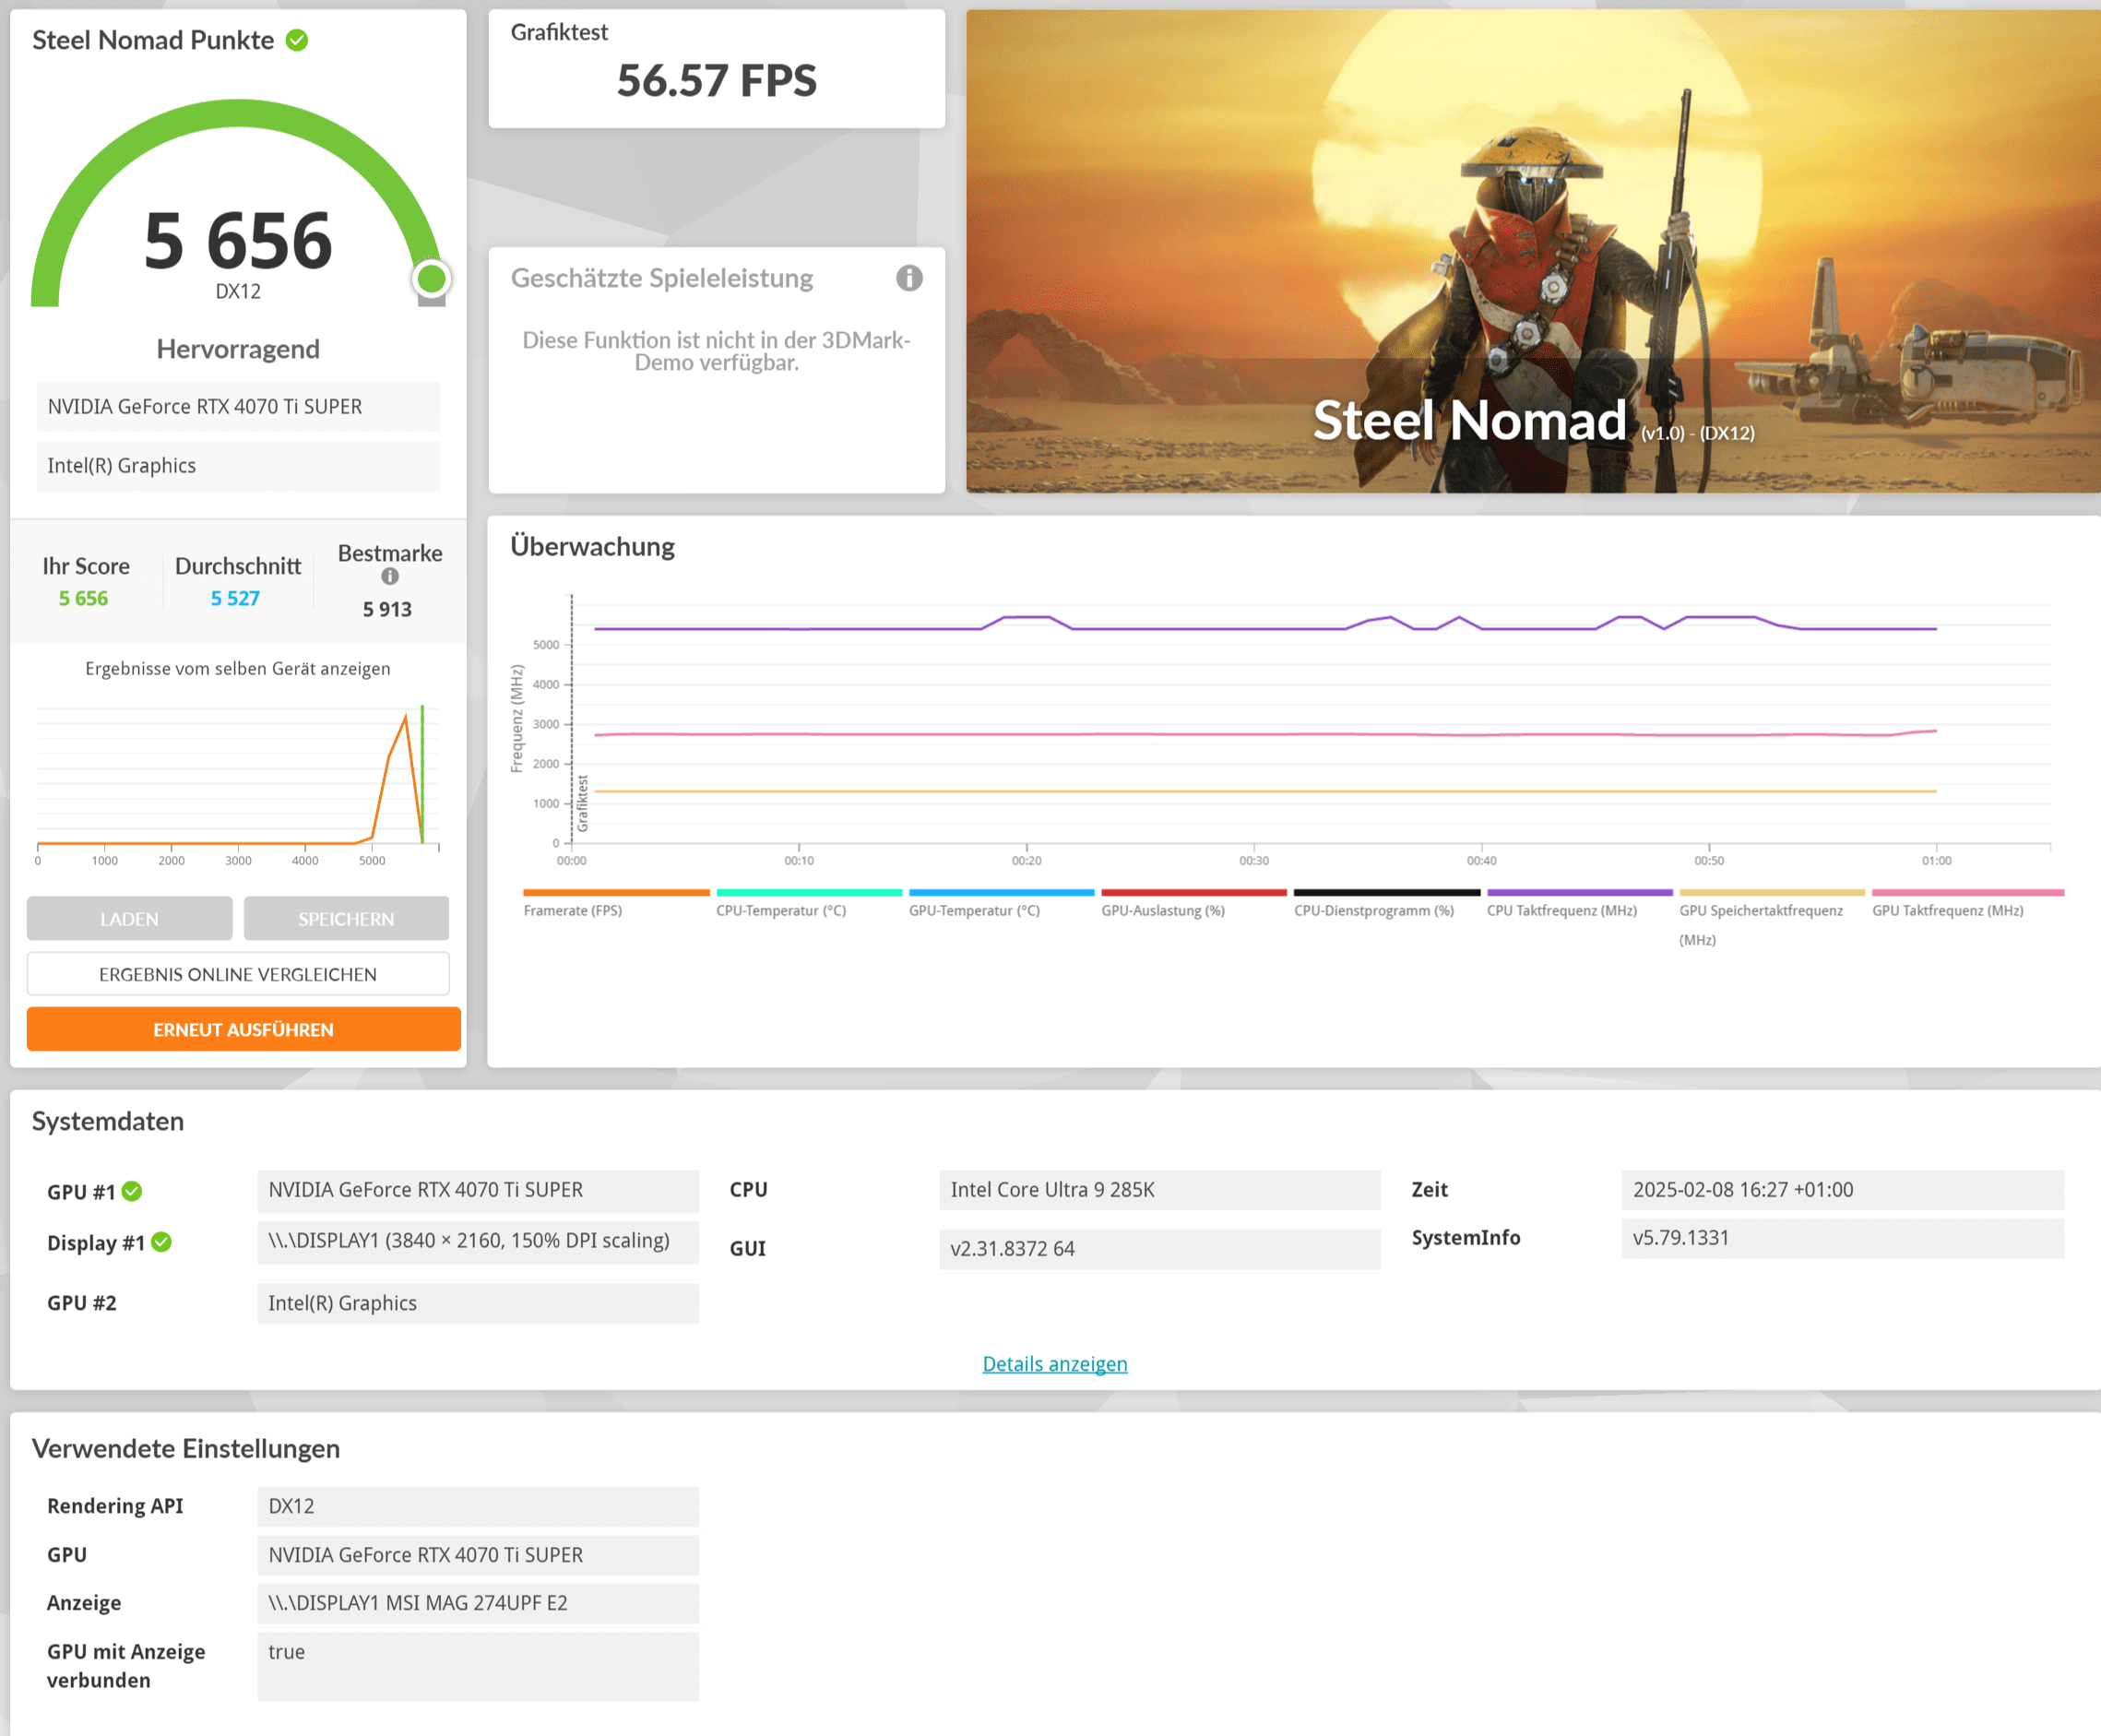The image size is (2101, 1736).
Task: Click the green gauge indicator knob
Action: point(431,279)
